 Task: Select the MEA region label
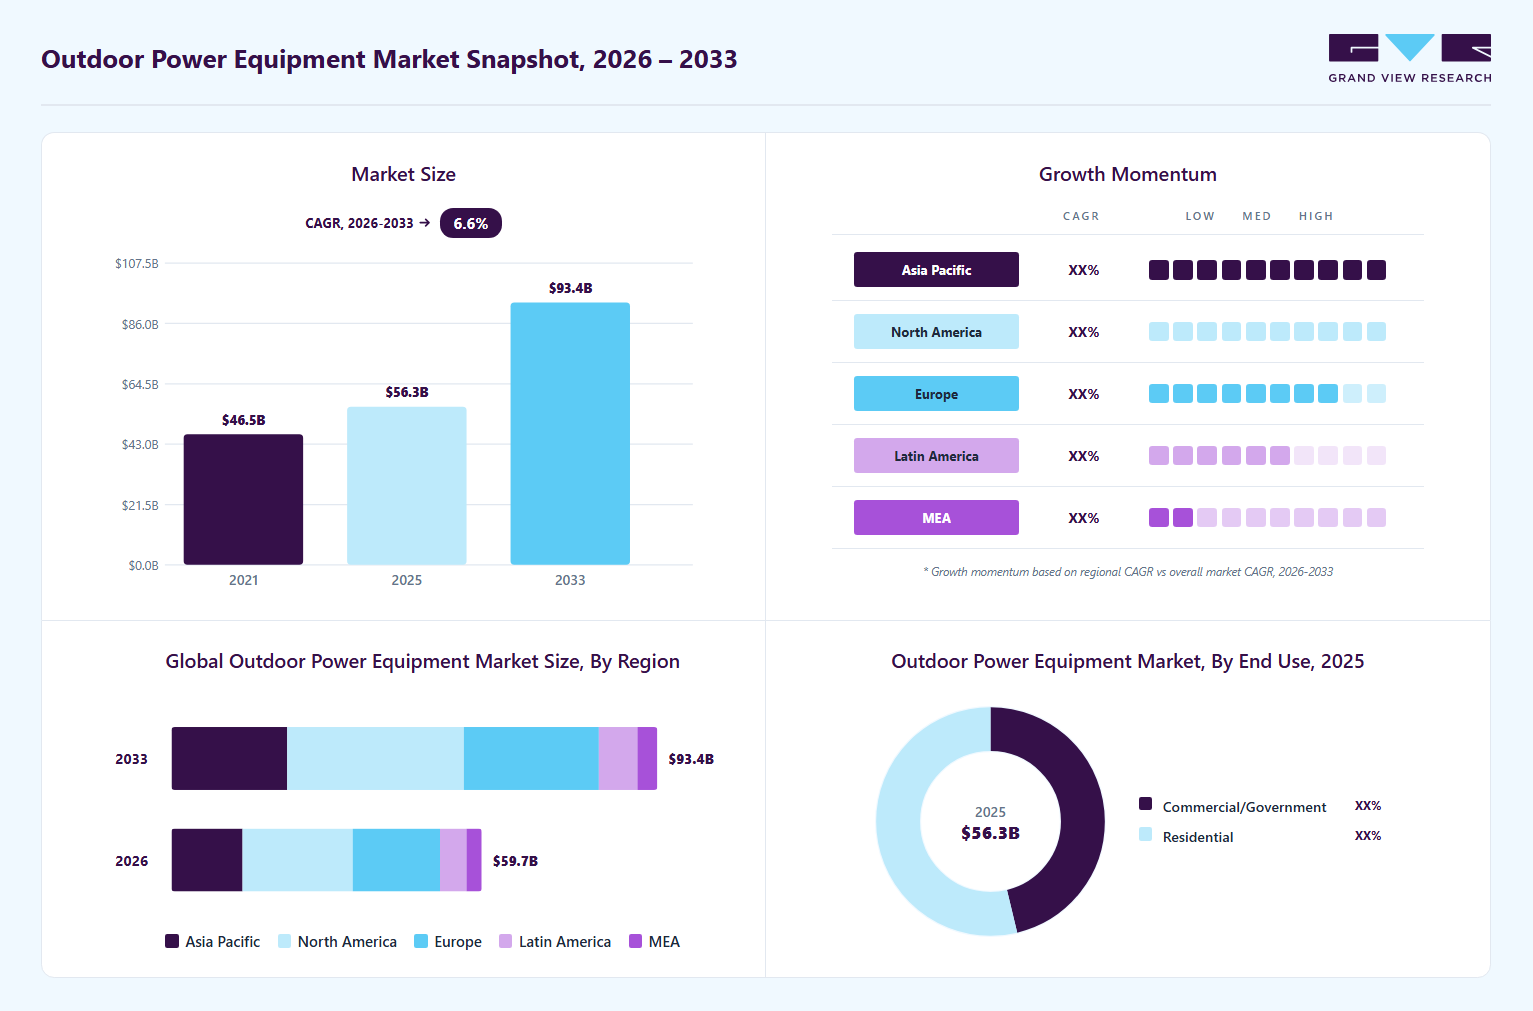click(936, 518)
